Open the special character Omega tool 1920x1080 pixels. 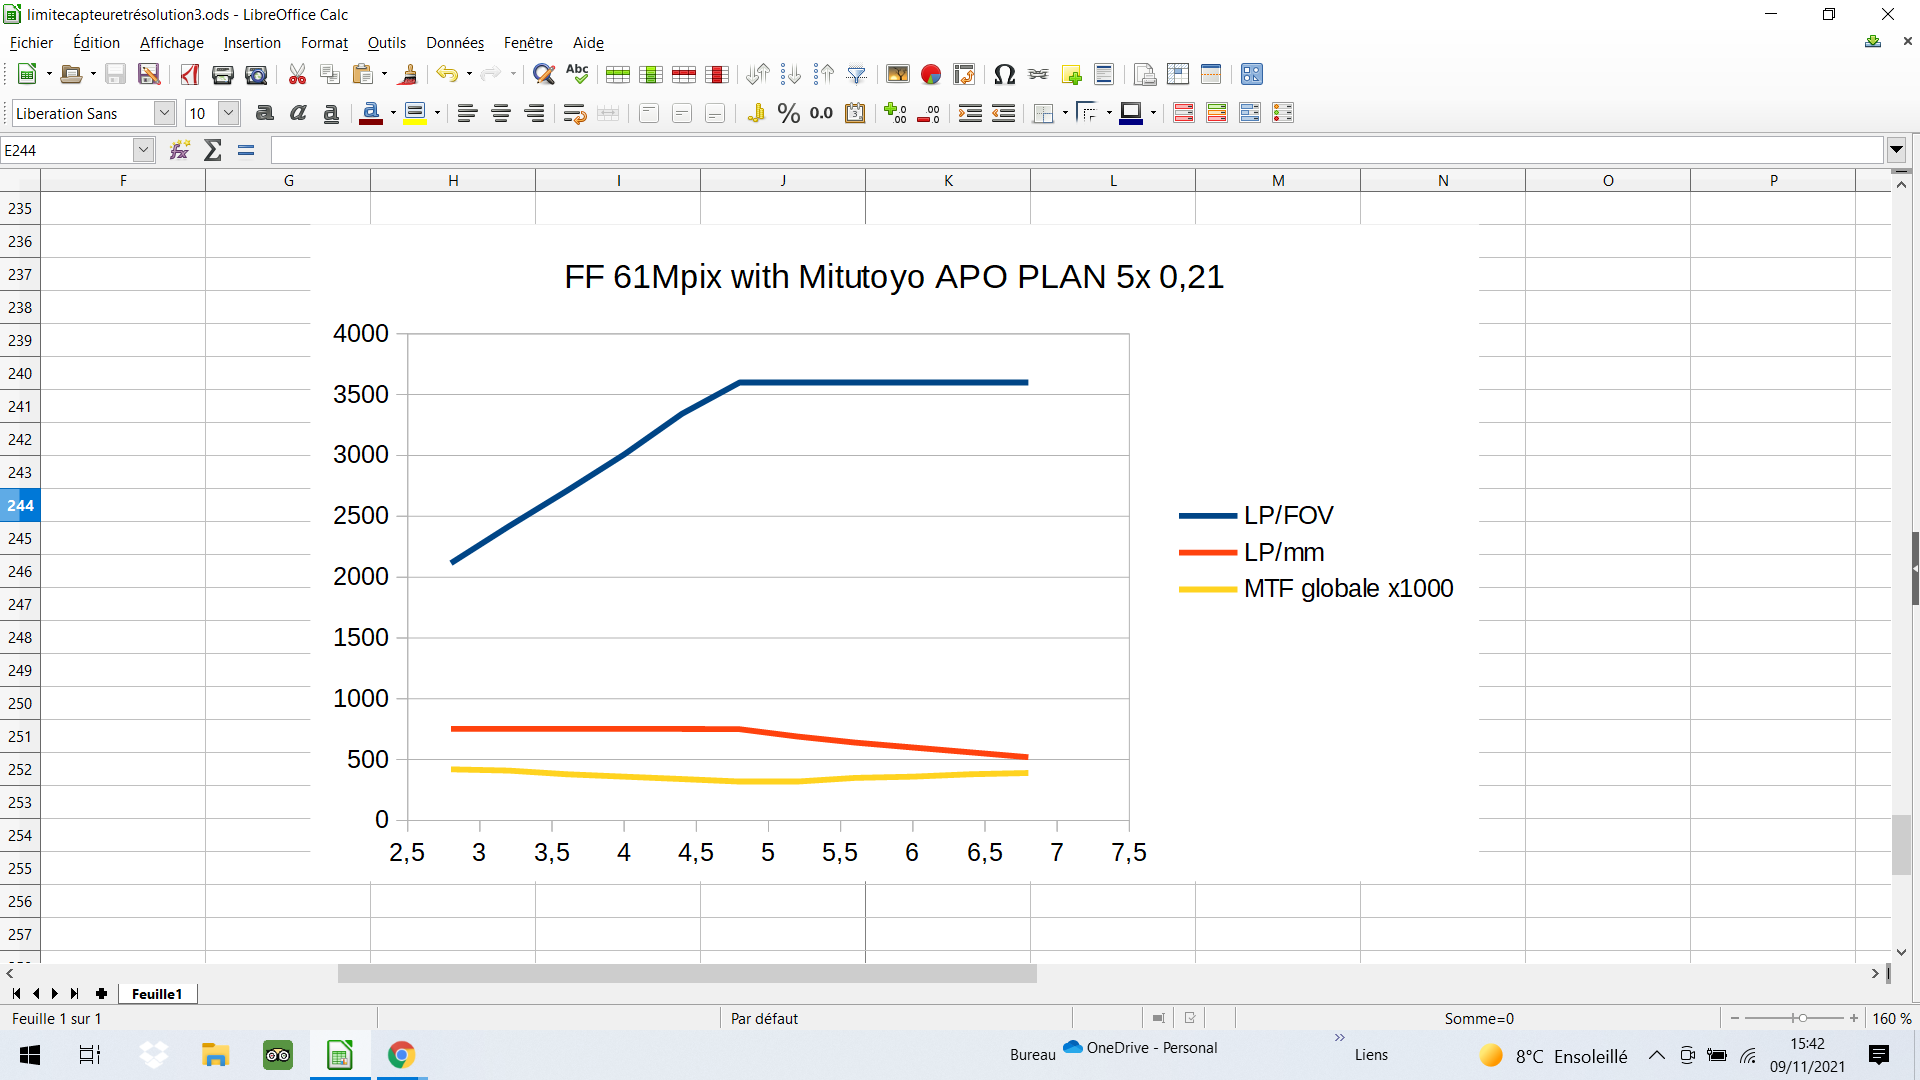(x=1004, y=74)
